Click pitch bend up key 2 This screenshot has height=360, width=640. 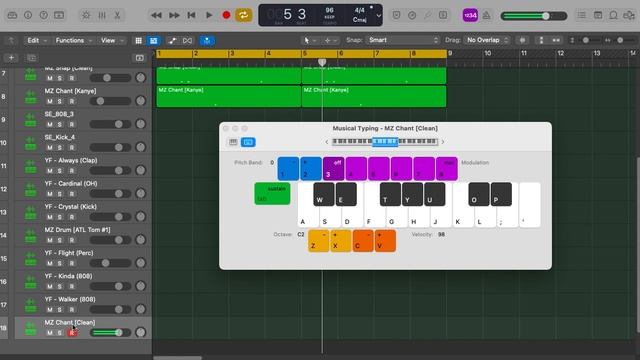(x=311, y=169)
